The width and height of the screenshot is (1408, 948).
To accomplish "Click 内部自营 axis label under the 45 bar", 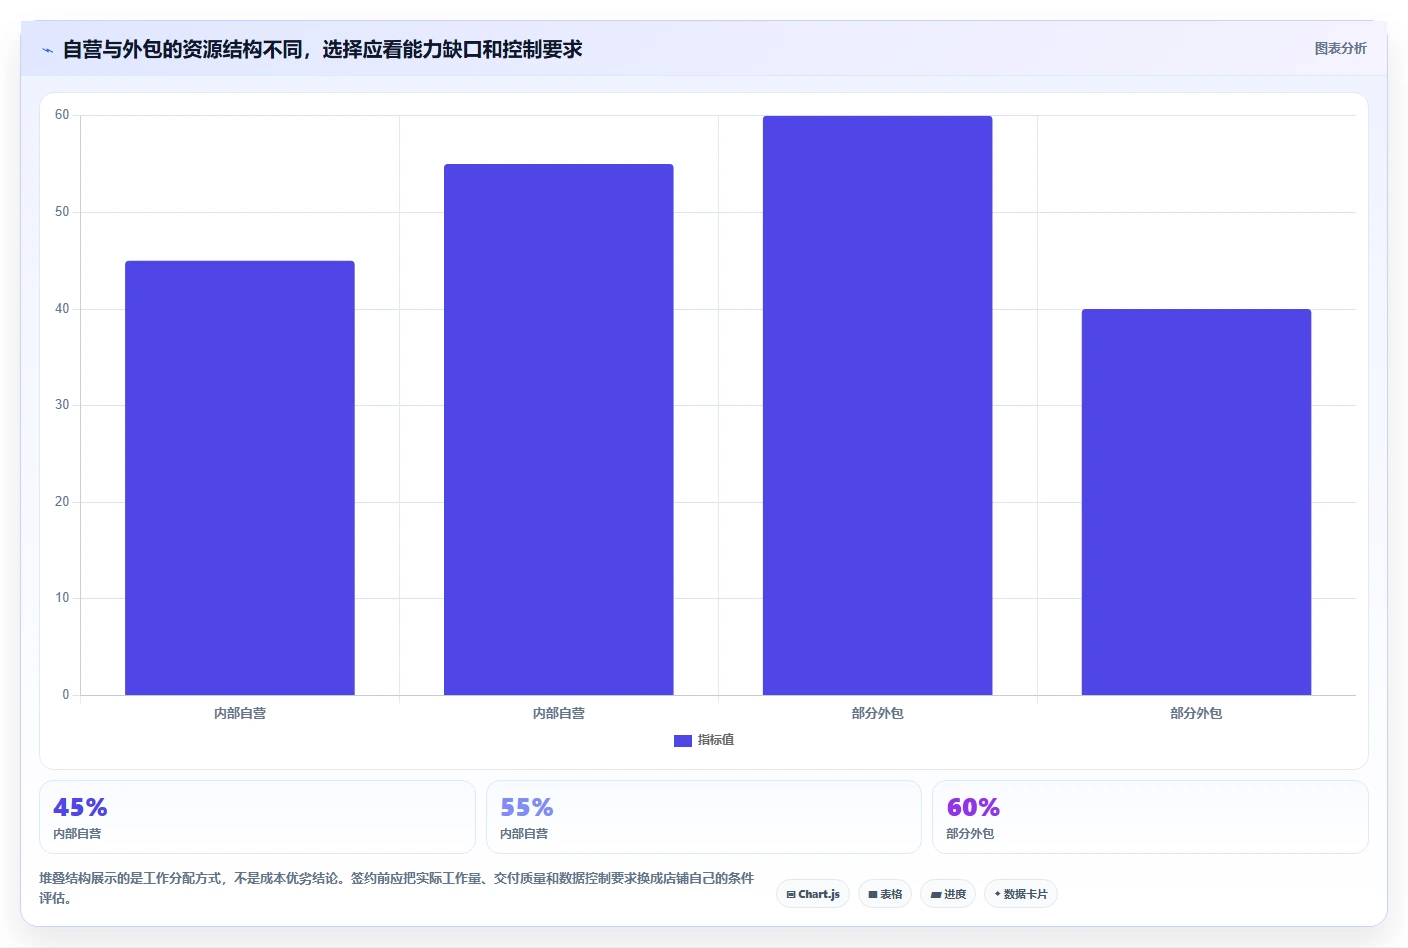I will [240, 713].
